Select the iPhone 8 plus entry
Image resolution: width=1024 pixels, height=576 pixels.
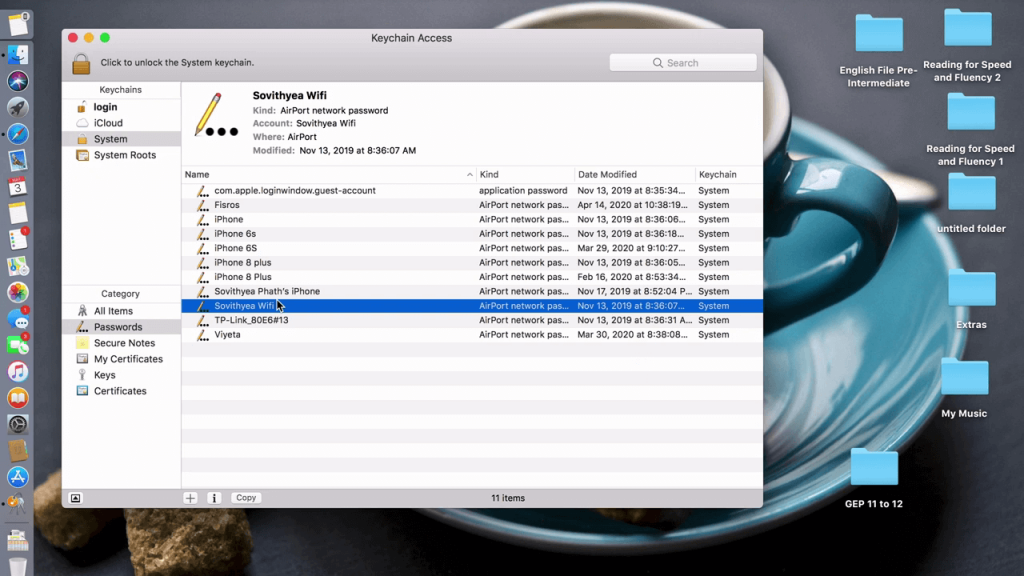(x=472, y=263)
